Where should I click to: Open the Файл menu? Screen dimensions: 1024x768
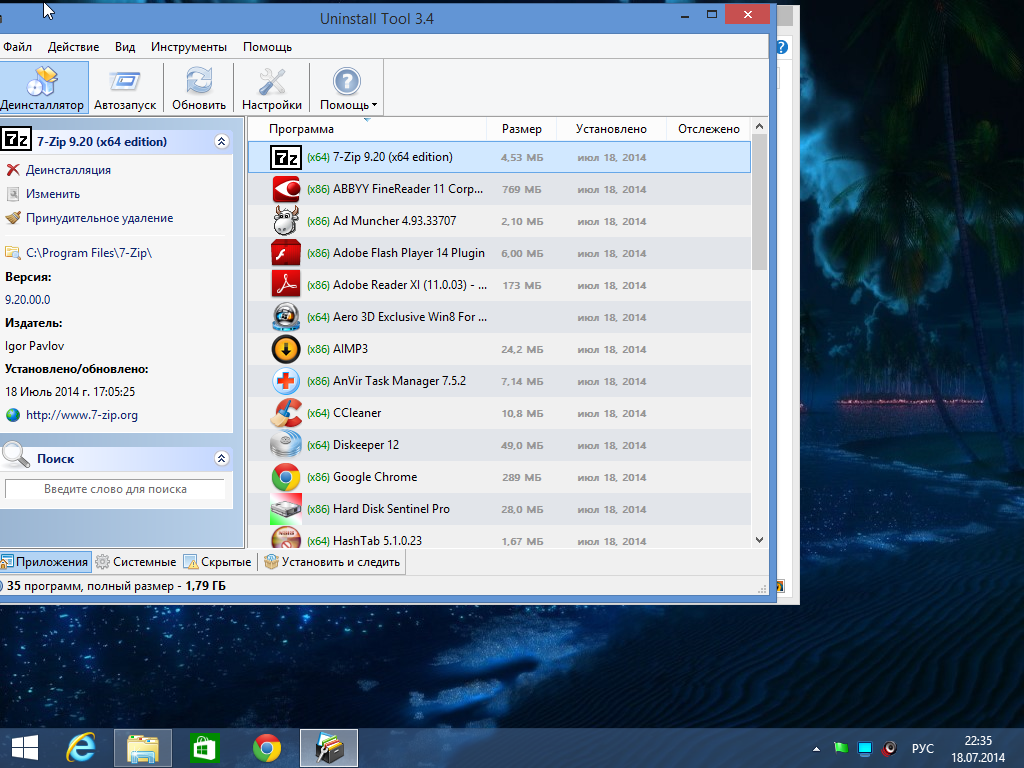(x=17, y=47)
